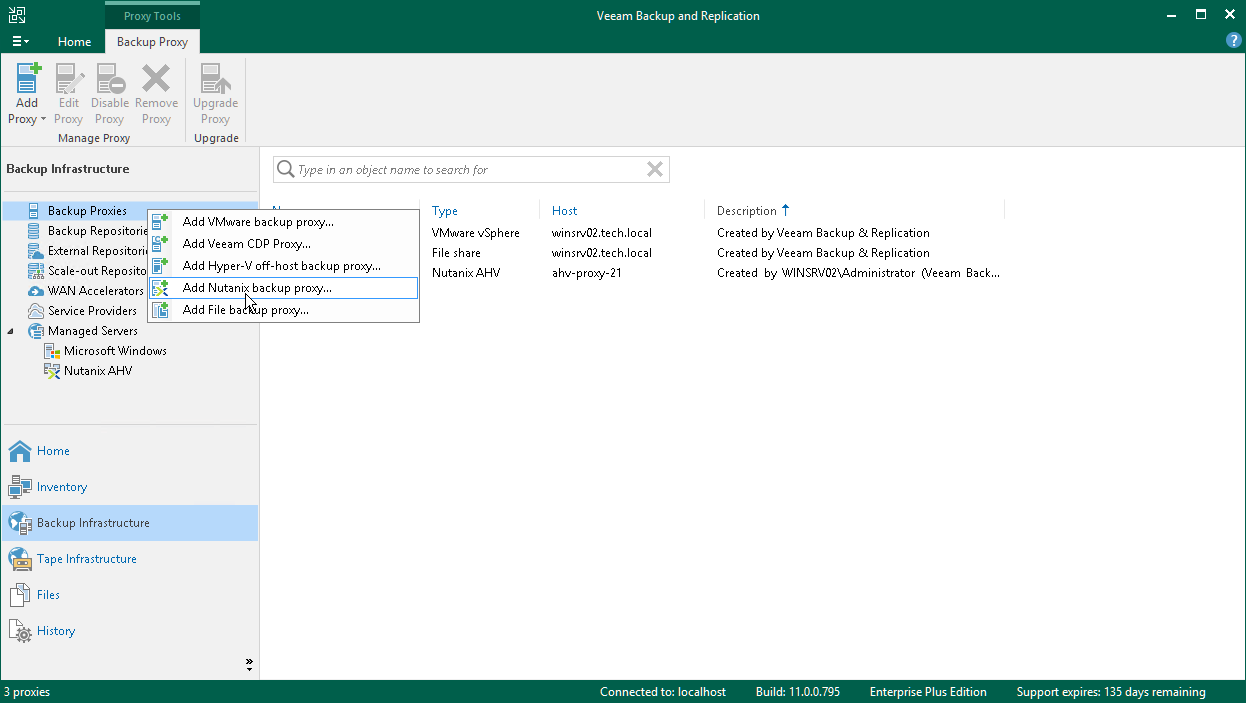This screenshot has height=703, width=1246.
Task: Click winsrv02.tech.local in the File share row
Action: click(602, 253)
